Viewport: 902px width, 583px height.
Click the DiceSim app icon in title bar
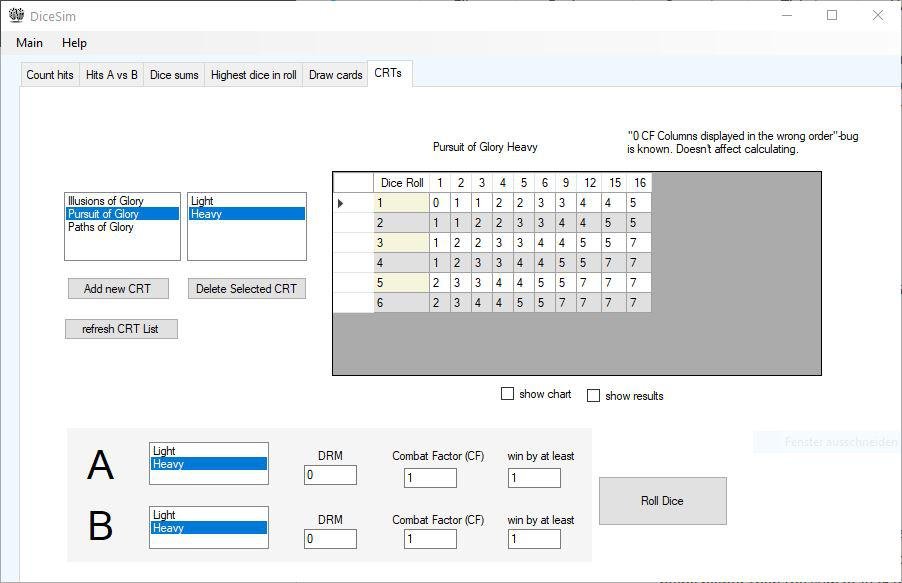(x=16, y=16)
